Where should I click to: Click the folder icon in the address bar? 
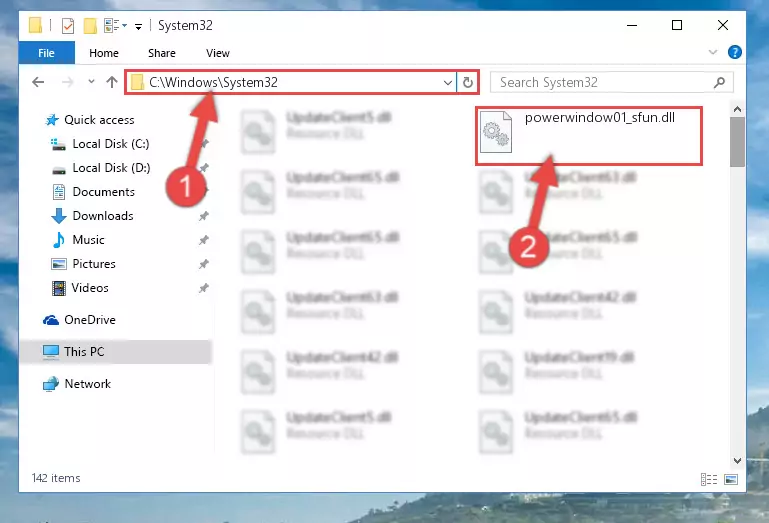(137, 82)
